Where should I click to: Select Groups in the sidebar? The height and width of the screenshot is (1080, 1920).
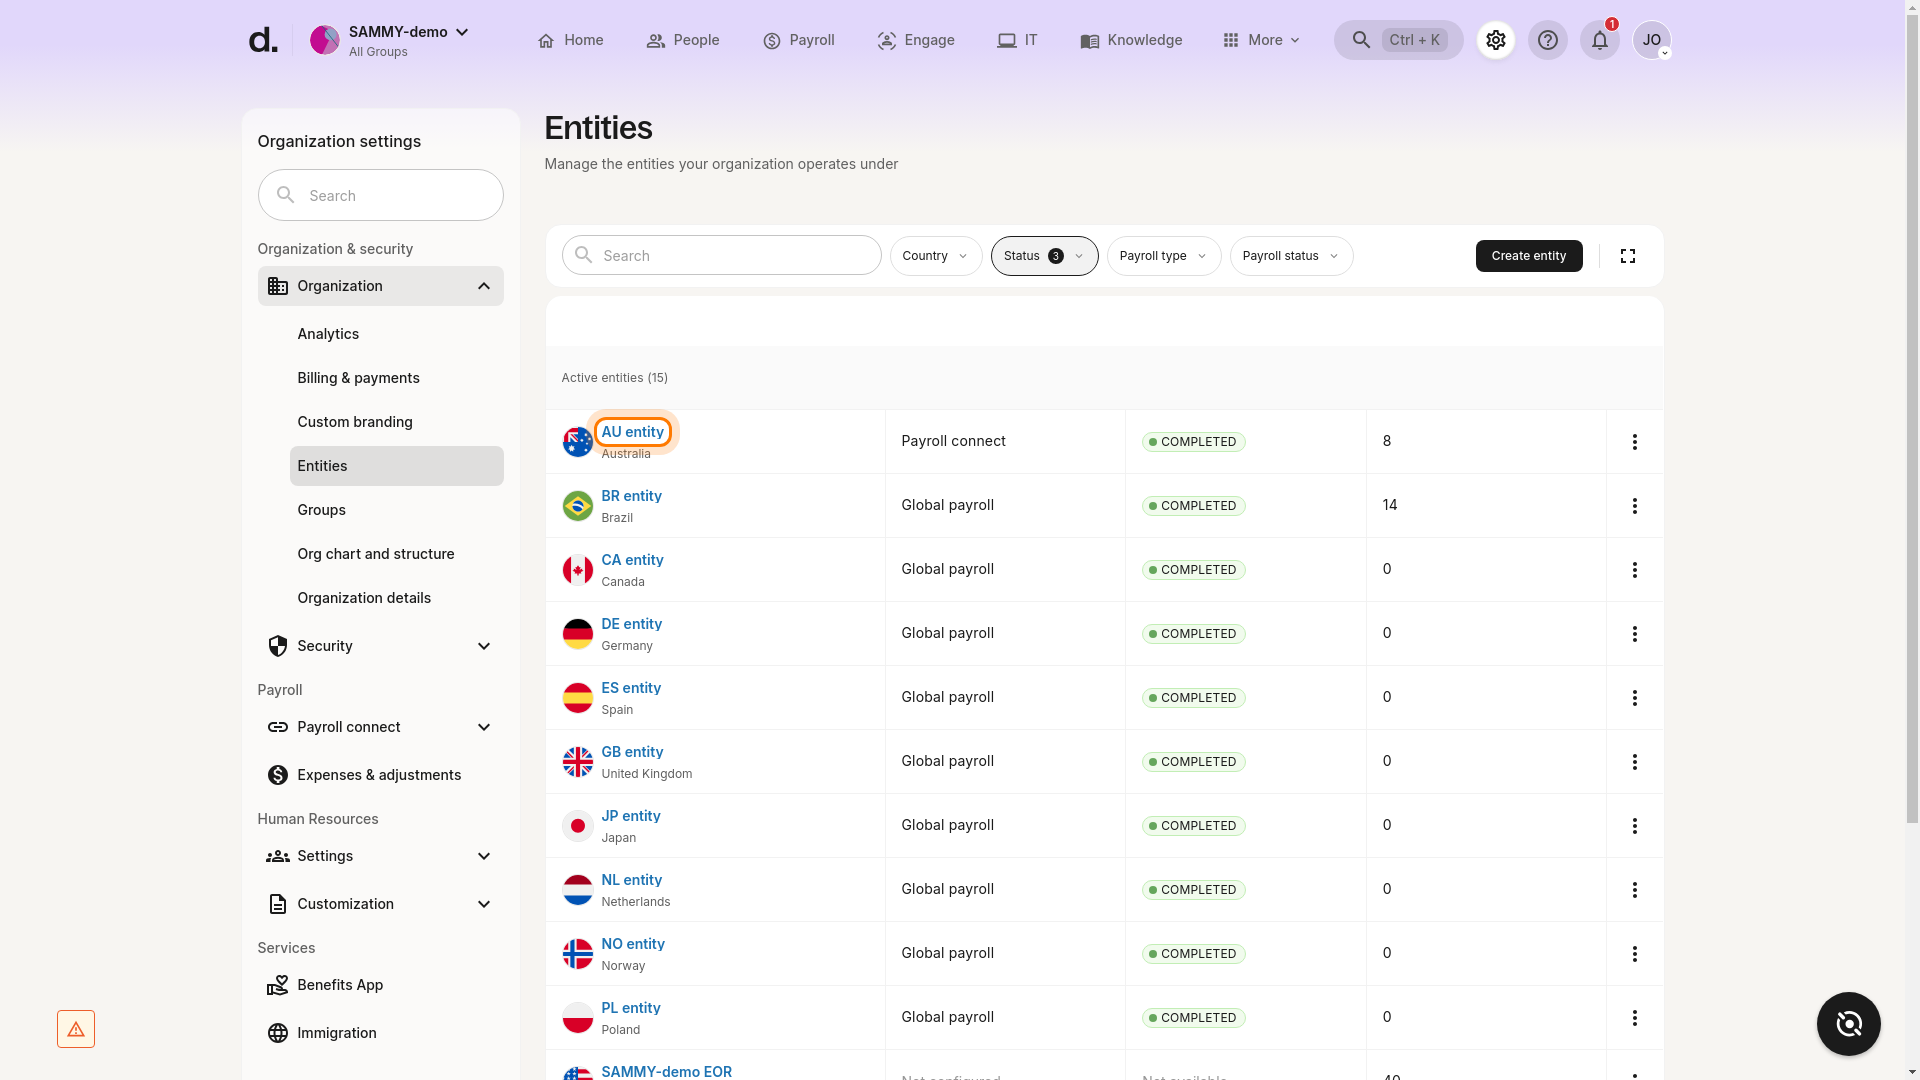click(x=397, y=510)
